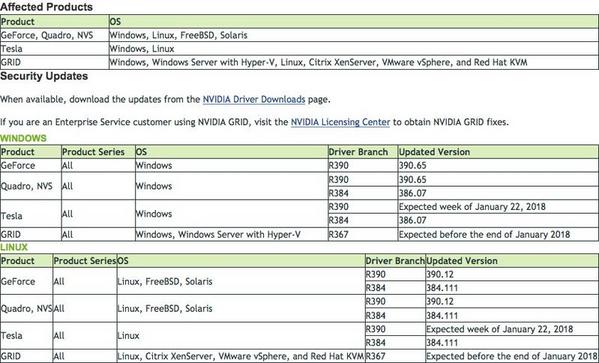This screenshot has width=599, height=363.
Task: Click the "Affected Products" heading
Action: tap(46, 7)
